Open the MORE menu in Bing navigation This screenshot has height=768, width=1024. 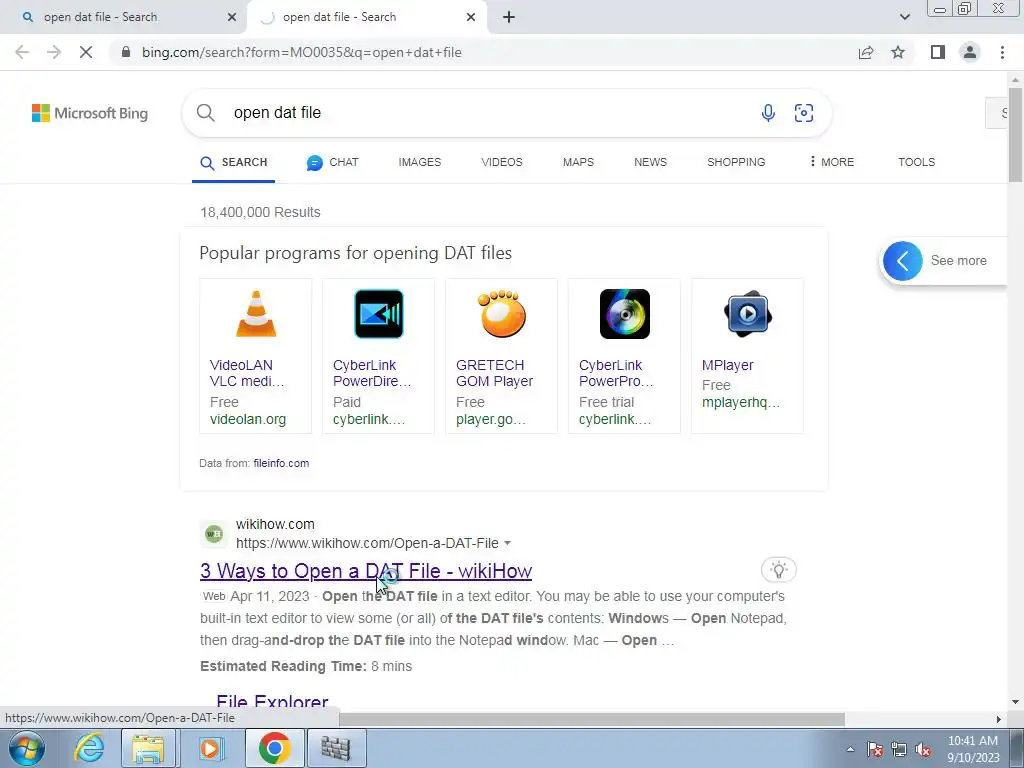831,162
